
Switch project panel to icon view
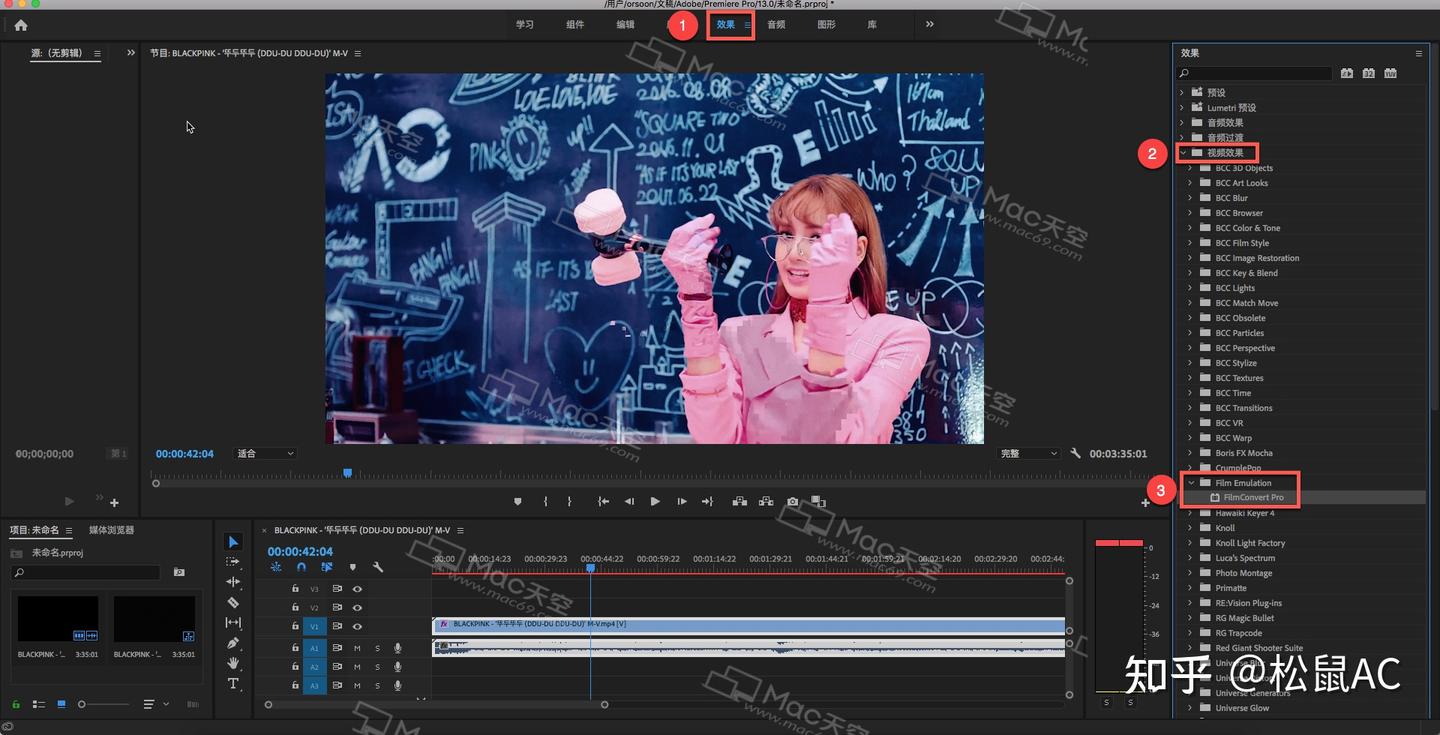click(61, 704)
